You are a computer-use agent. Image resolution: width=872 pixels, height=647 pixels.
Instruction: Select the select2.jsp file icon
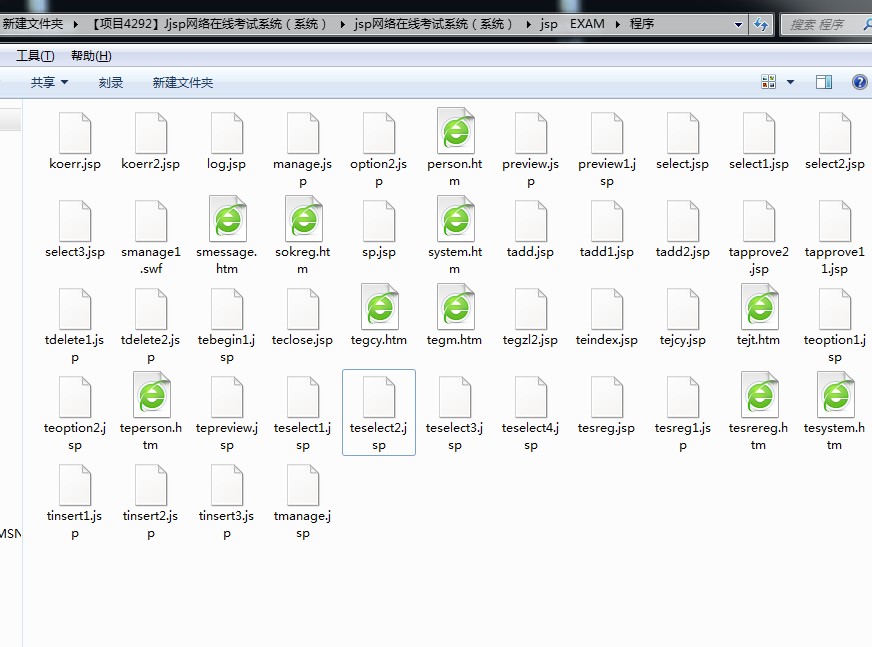[x=835, y=133]
